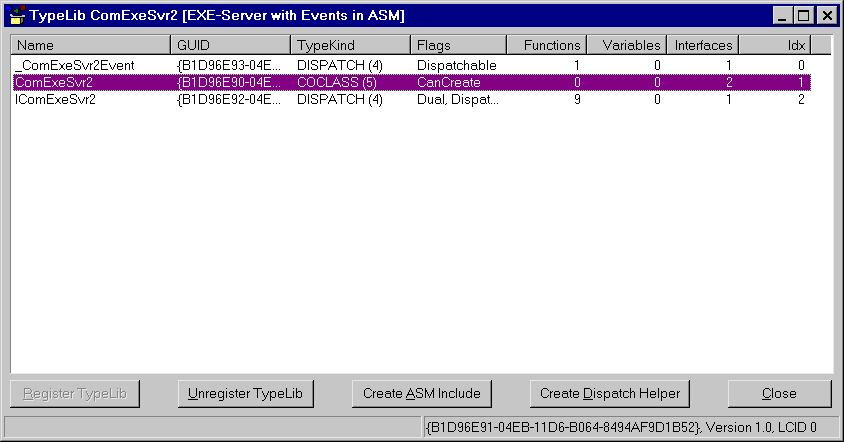Click the Unregister TypeLib button
This screenshot has height=442, width=844.
tap(245, 394)
